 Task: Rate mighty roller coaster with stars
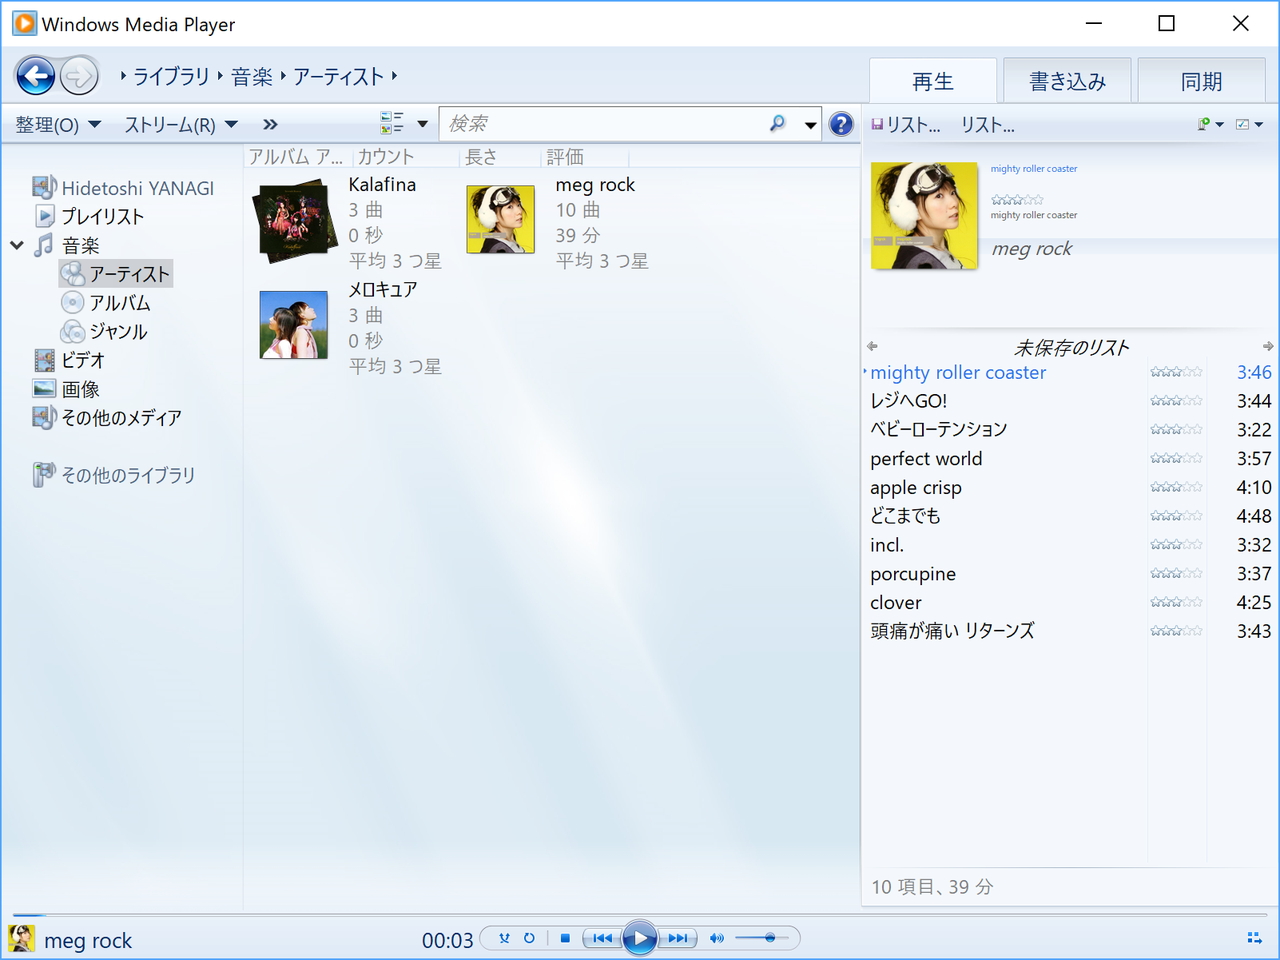pyautogui.click(x=1176, y=371)
